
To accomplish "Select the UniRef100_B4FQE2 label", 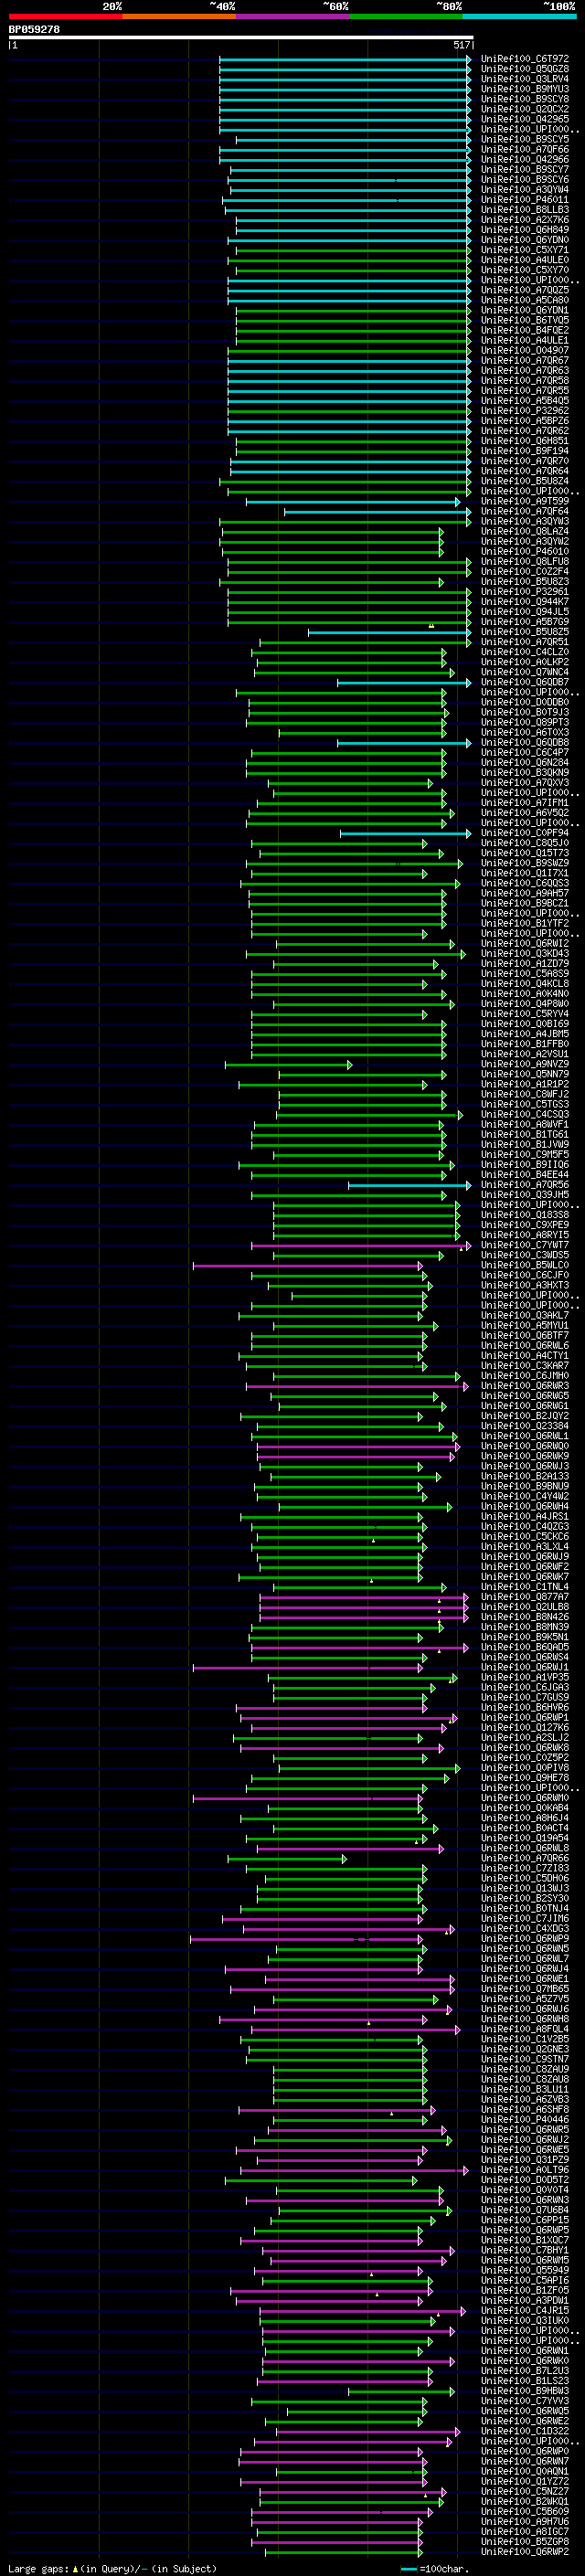I will 525,330.
